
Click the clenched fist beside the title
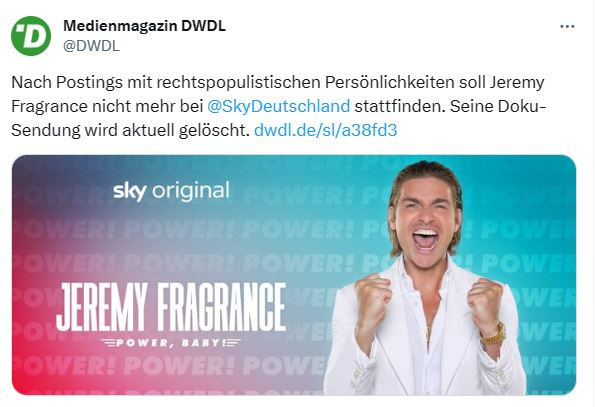[372, 299]
